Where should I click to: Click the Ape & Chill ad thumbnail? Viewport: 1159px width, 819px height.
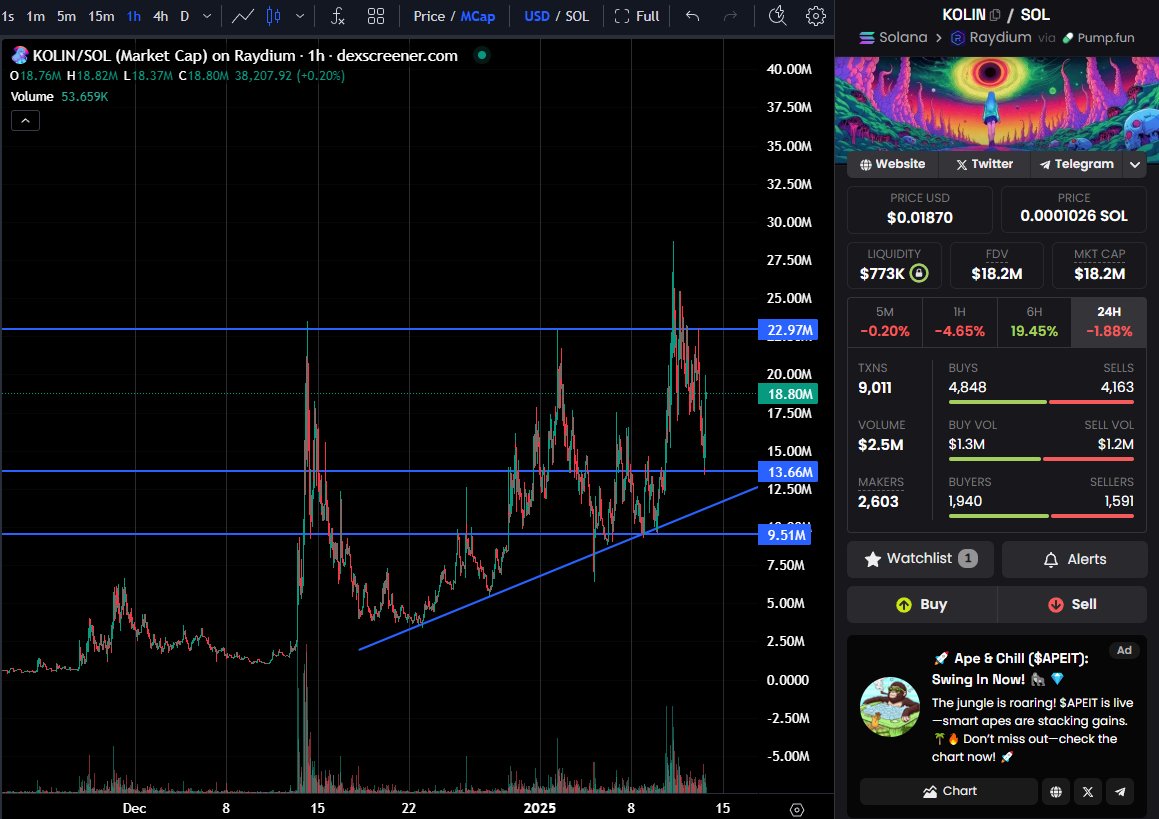(890, 706)
